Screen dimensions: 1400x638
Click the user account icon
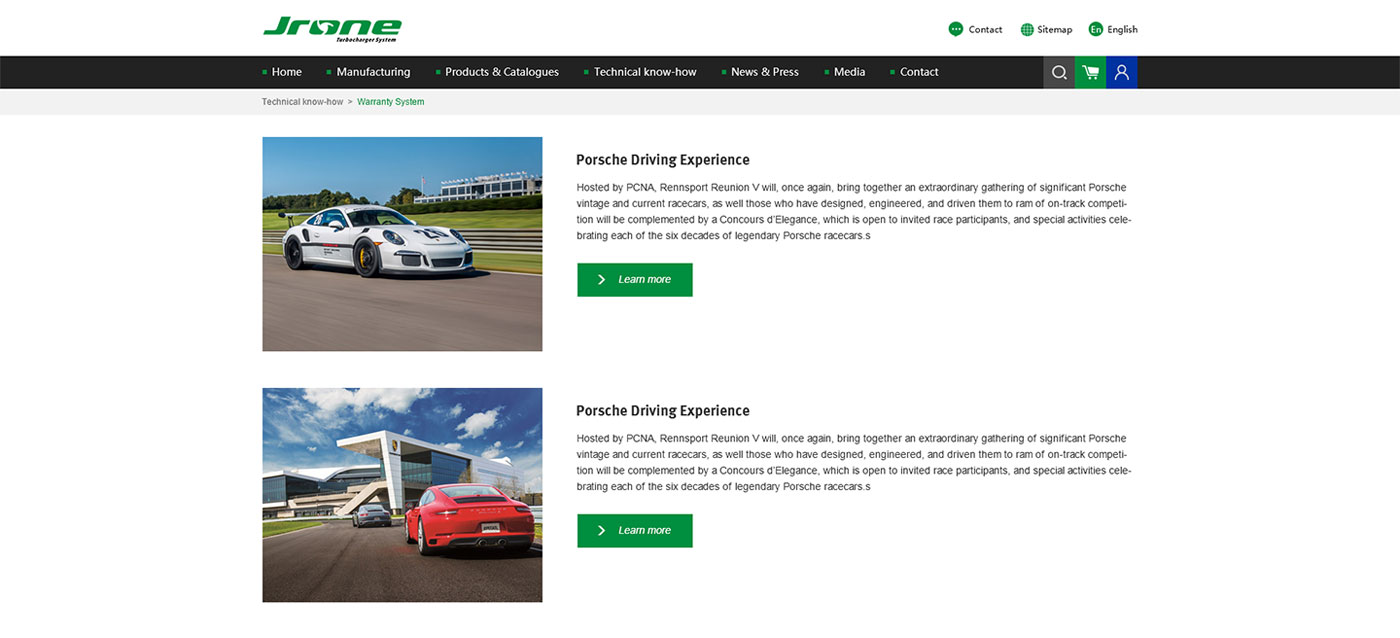click(1121, 72)
